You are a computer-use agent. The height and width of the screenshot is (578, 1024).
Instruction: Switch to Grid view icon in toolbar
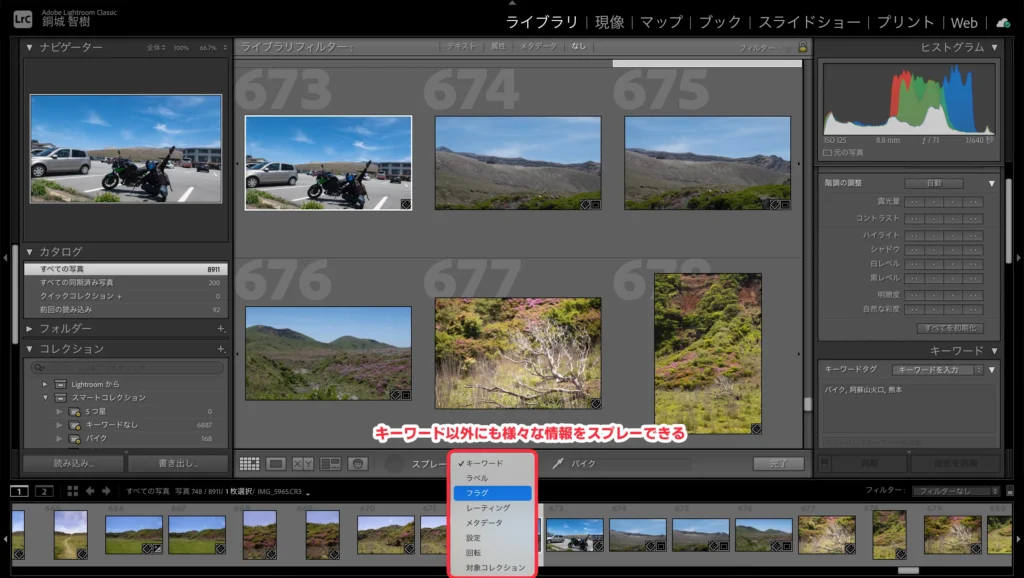(x=250, y=464)
